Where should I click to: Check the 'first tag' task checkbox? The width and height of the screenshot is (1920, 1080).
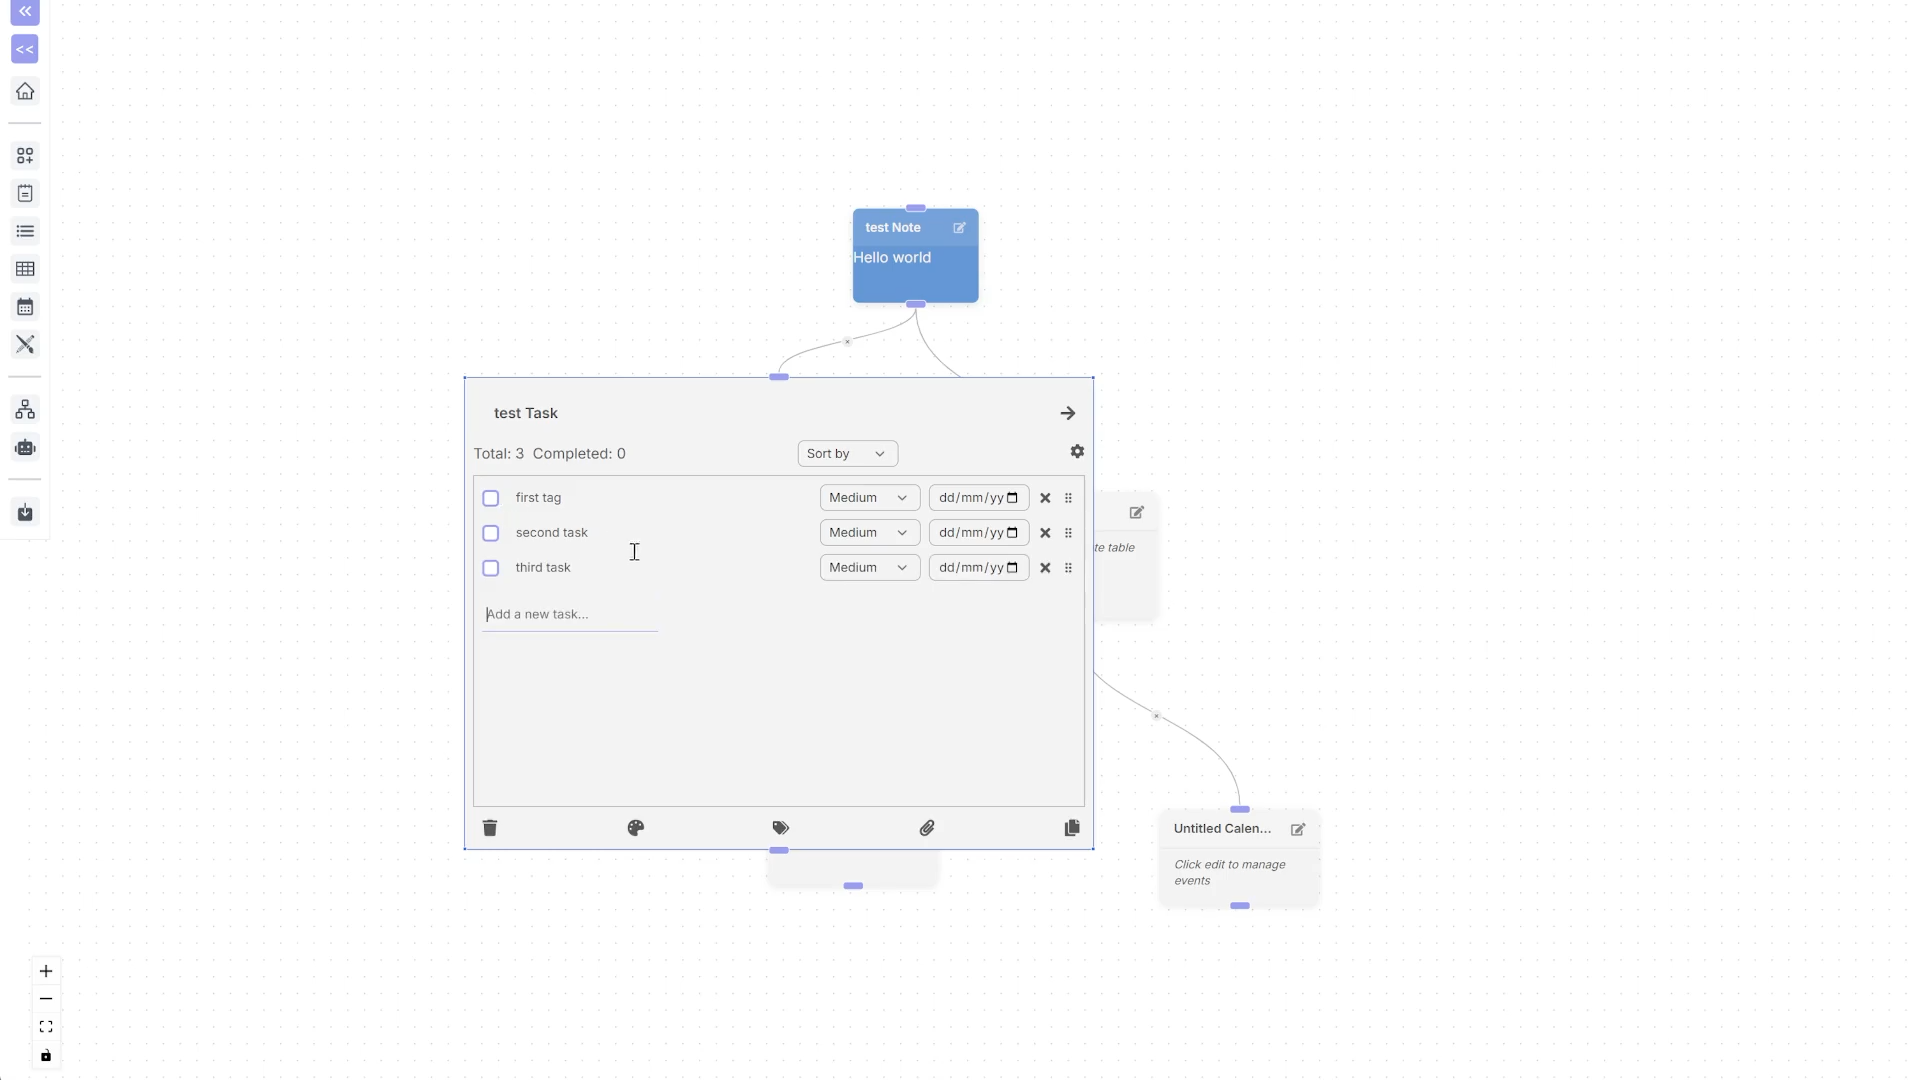[x=491, y=498]
